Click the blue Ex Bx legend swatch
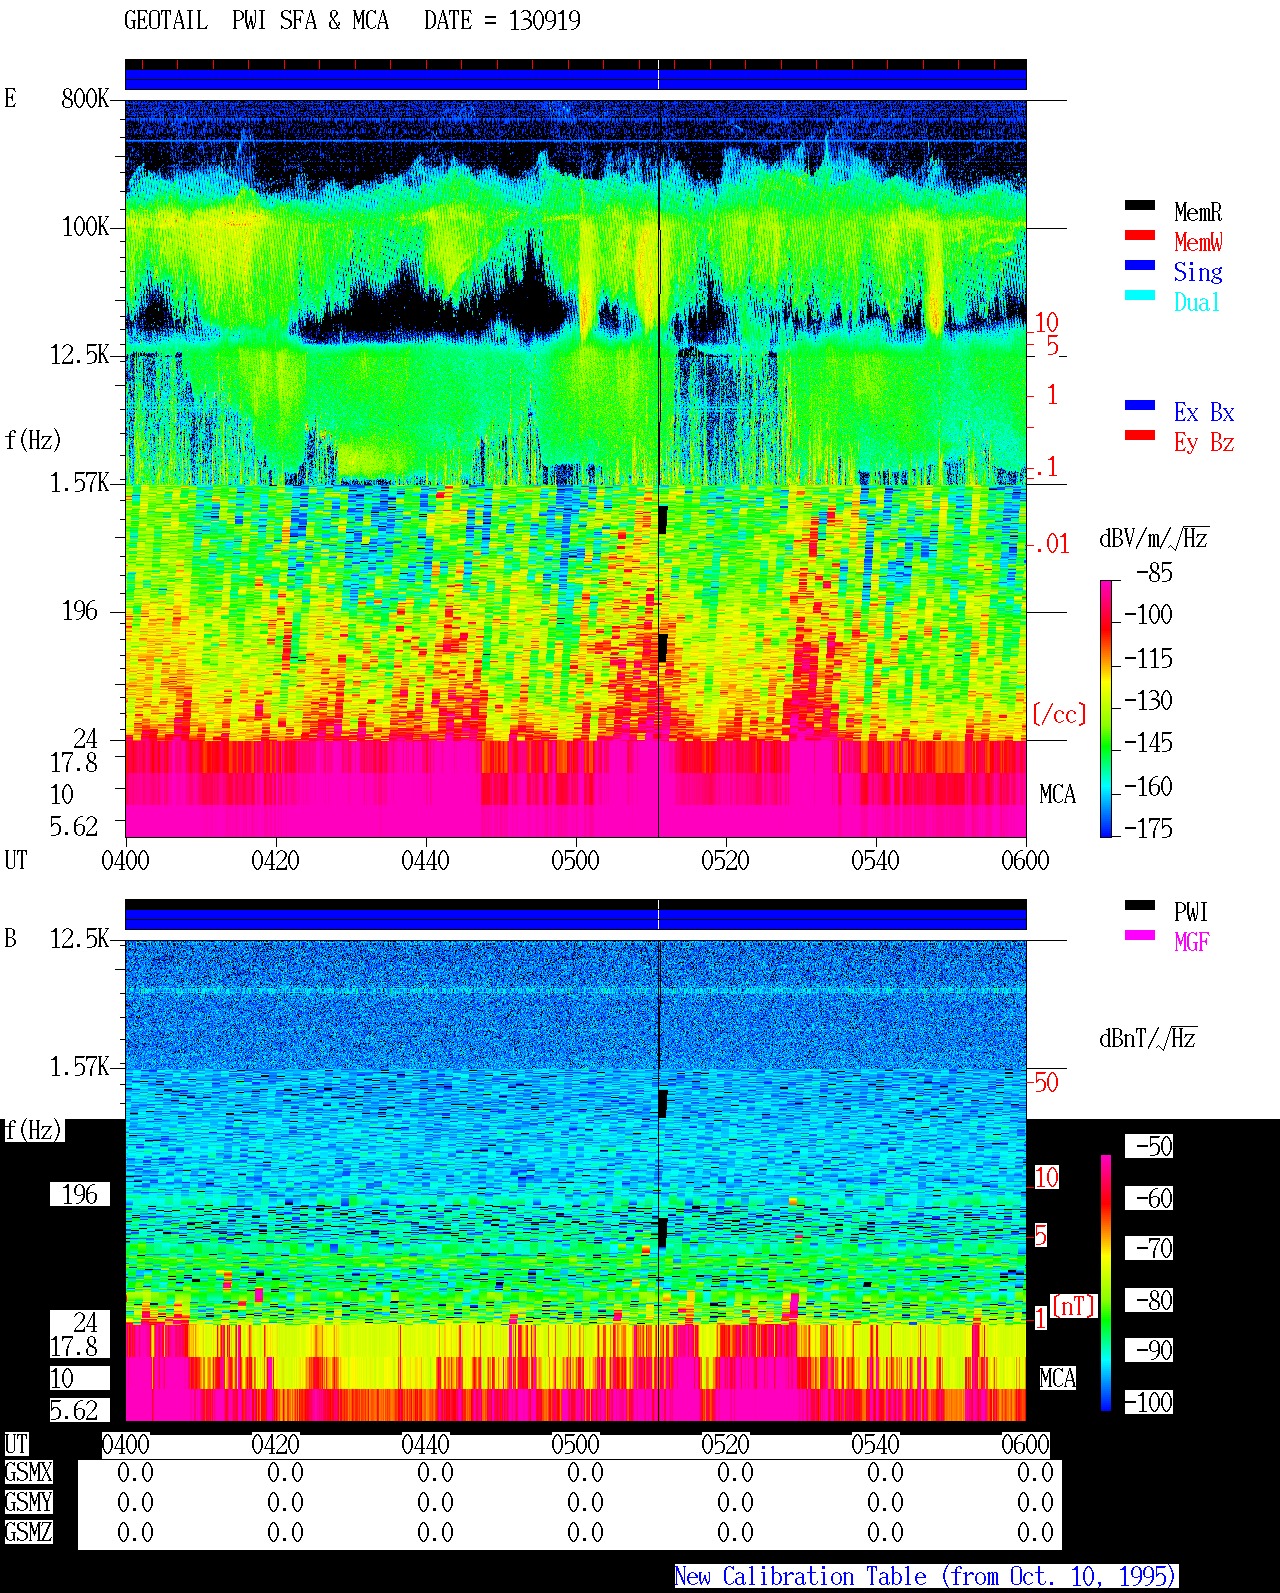The height and width of the screenshot is (1593, 1280). 1140,405
